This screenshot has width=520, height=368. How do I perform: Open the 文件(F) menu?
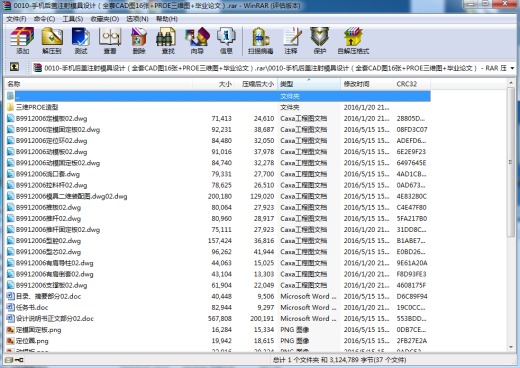coord(16,19)
